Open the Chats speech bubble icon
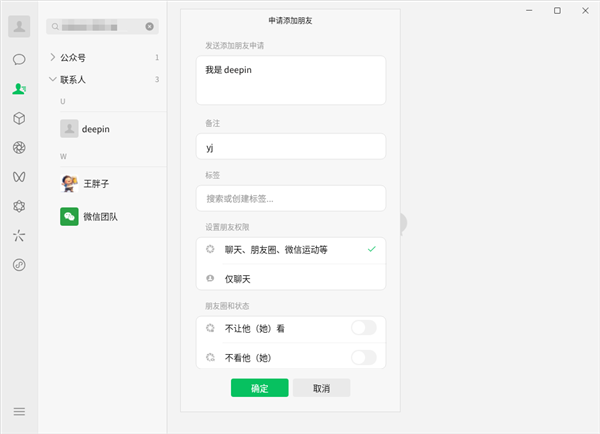This screenshot has width=600, height=434. coord(19,59)
